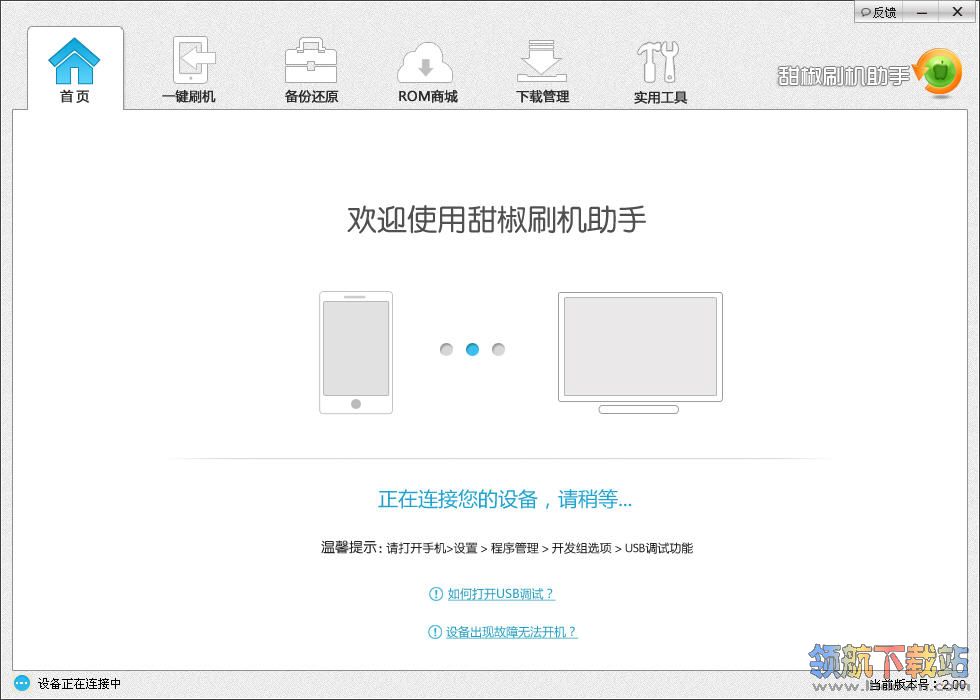The height and width of the screenshot is (700, 980).
Task: Click the 当前版本号 version text
Action: pyautogui.click(x=918, y=685)
